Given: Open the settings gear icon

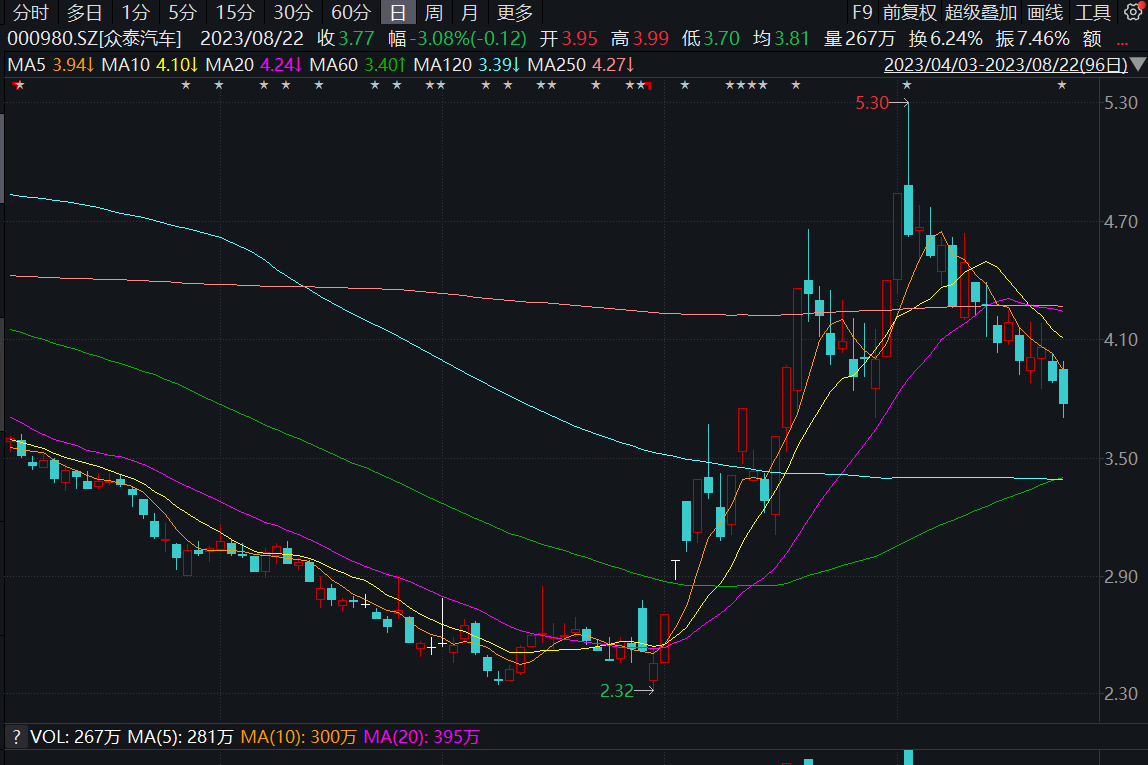Looking at the screenshot, I should [x=1132, y=12].
